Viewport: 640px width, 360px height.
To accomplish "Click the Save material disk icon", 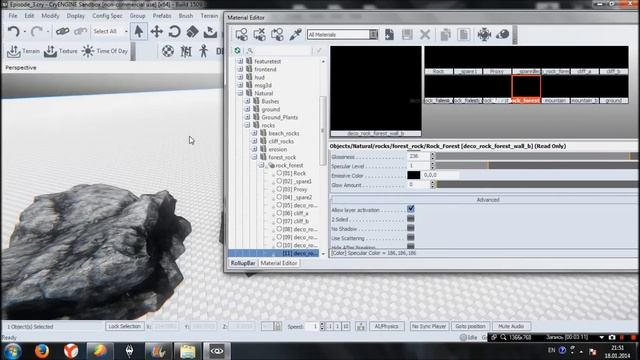I will [407, 34].
